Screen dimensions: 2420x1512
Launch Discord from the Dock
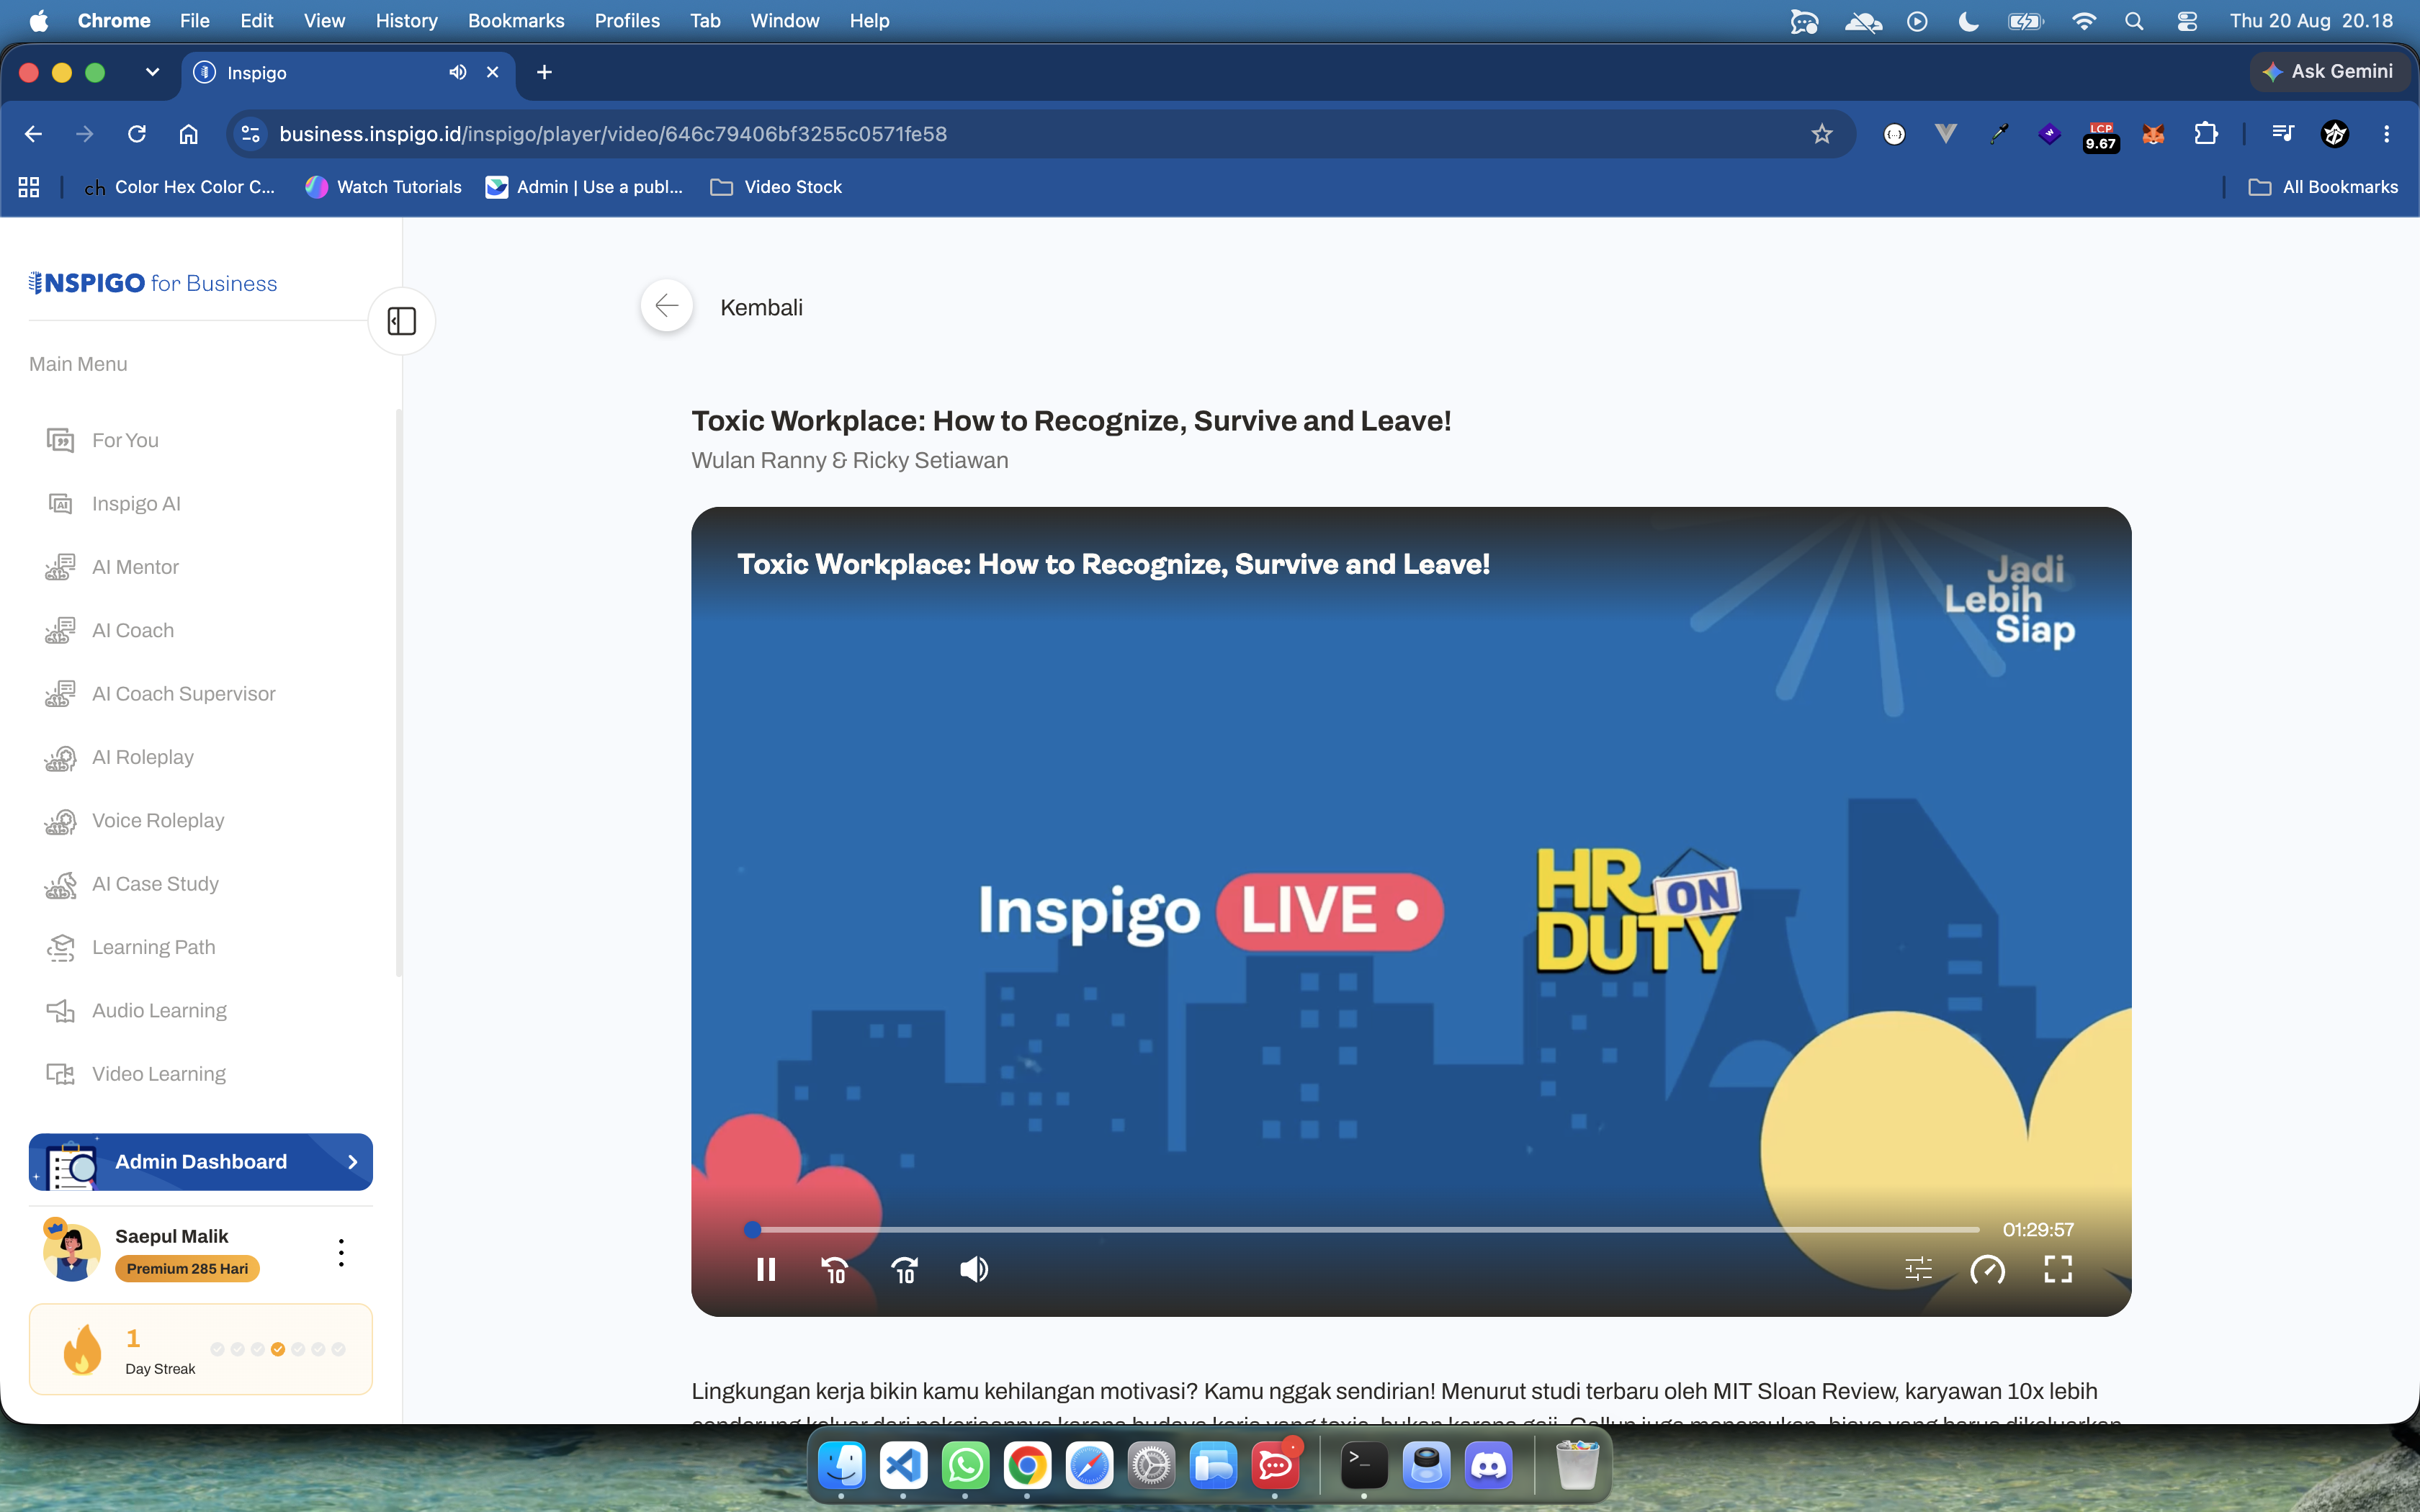(x=1488, y=1466)
